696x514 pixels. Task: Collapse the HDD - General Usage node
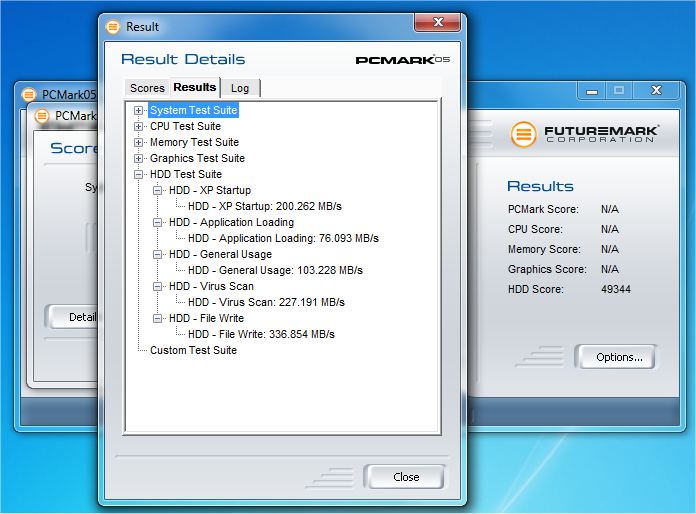[158, 254]
